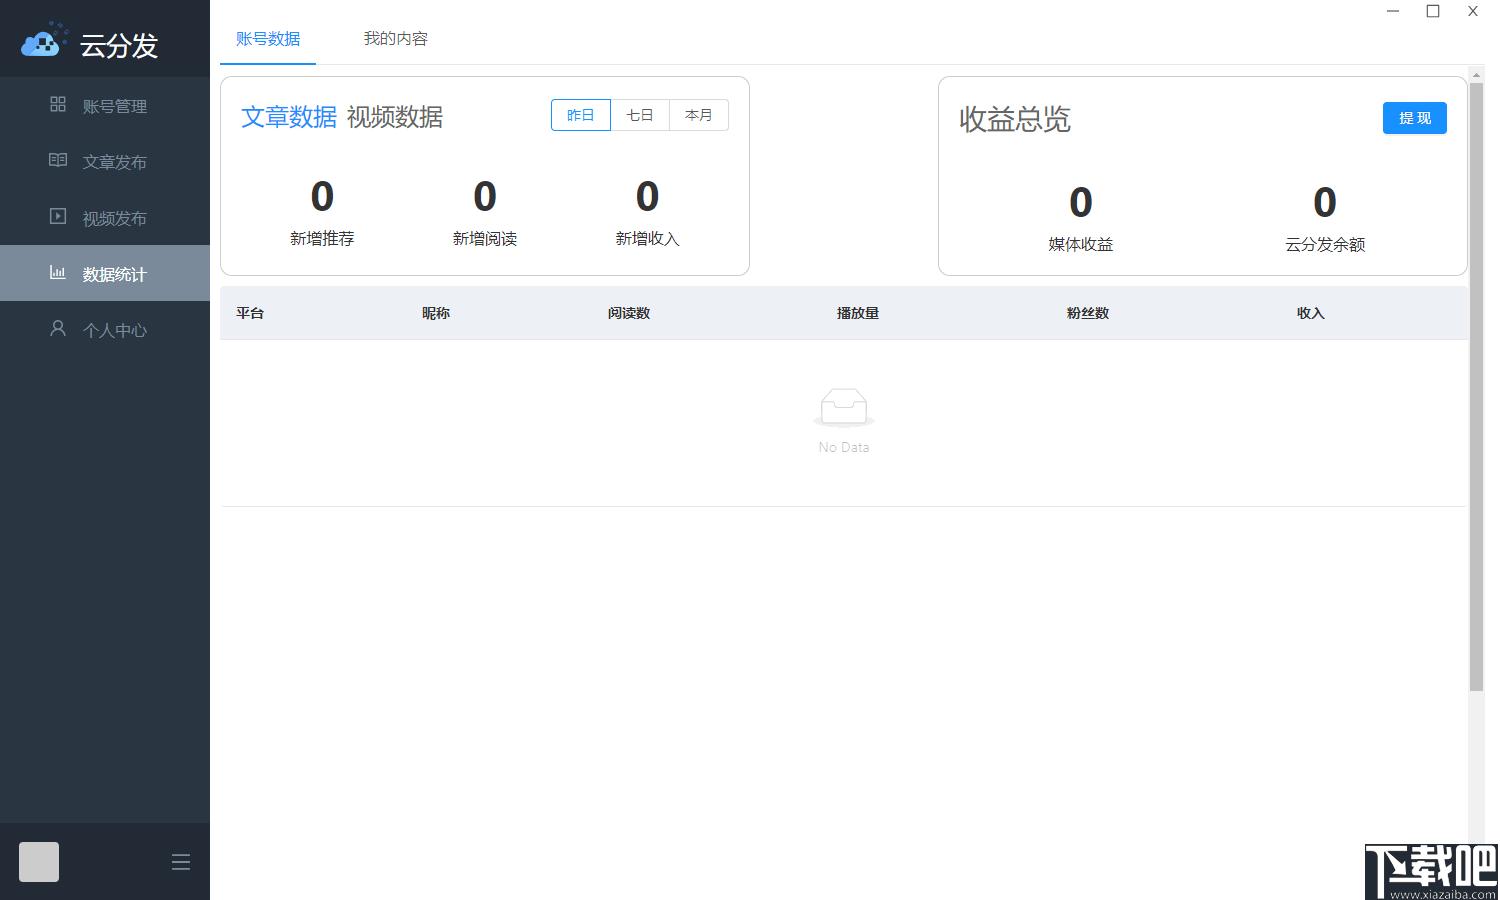Click the 收入 column header
Image resolution: width=1500 pixels, height=900 pixels.
[x=1311, y=313]
